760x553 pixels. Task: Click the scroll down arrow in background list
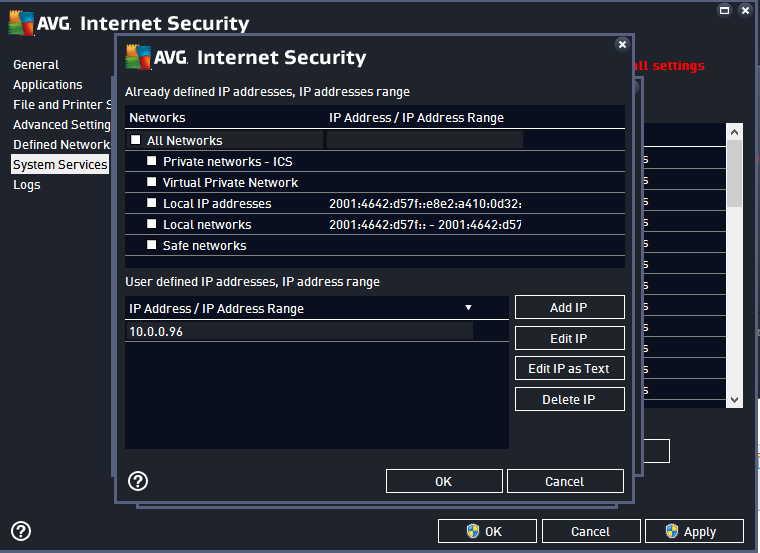[x=734, y=400]
